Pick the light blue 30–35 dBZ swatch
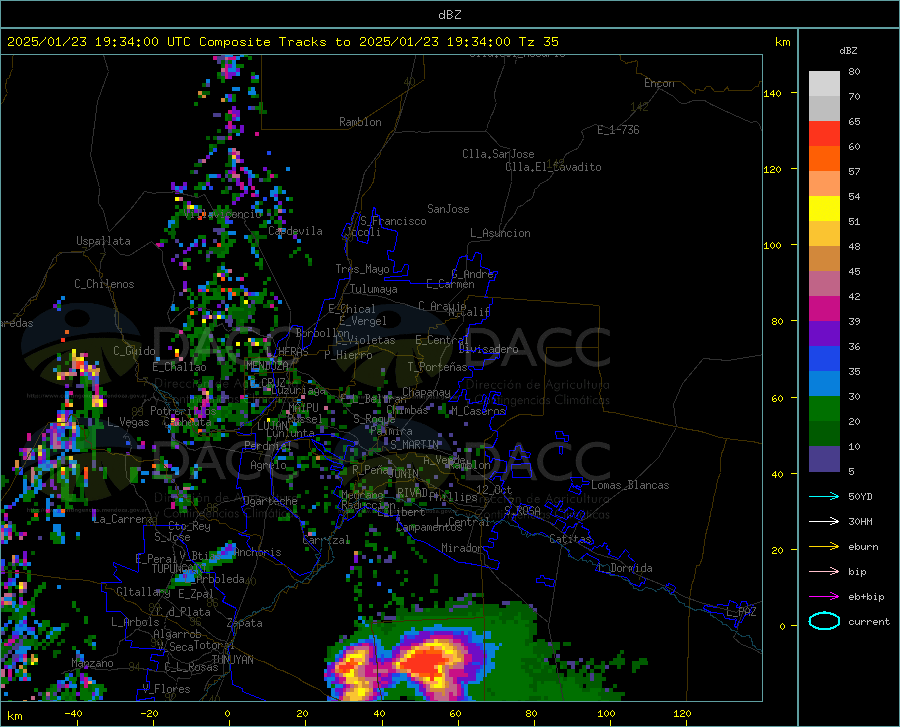This screenshot has height=727, width=900. tap(824, 384)
